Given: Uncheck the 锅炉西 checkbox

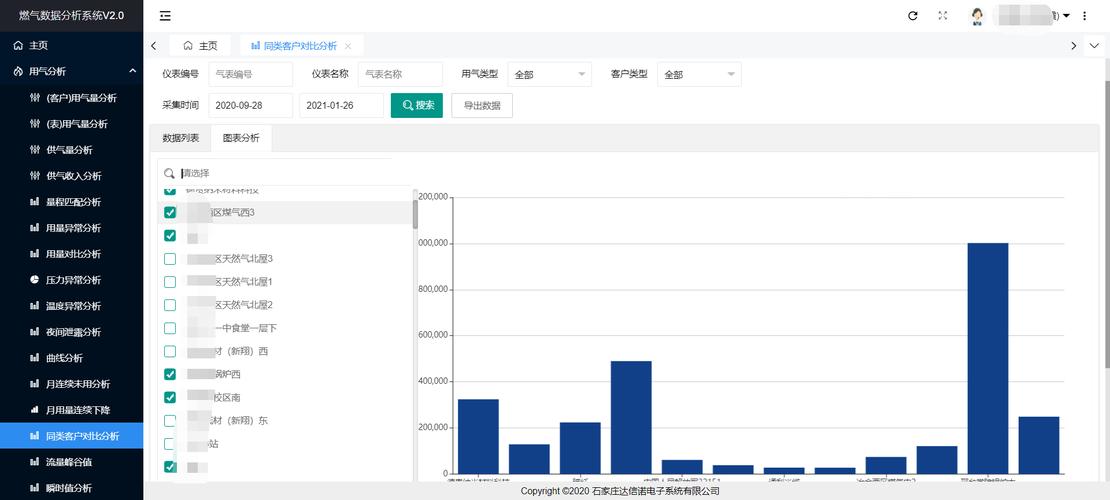Looking at the screenshot, I should point(170,374).
